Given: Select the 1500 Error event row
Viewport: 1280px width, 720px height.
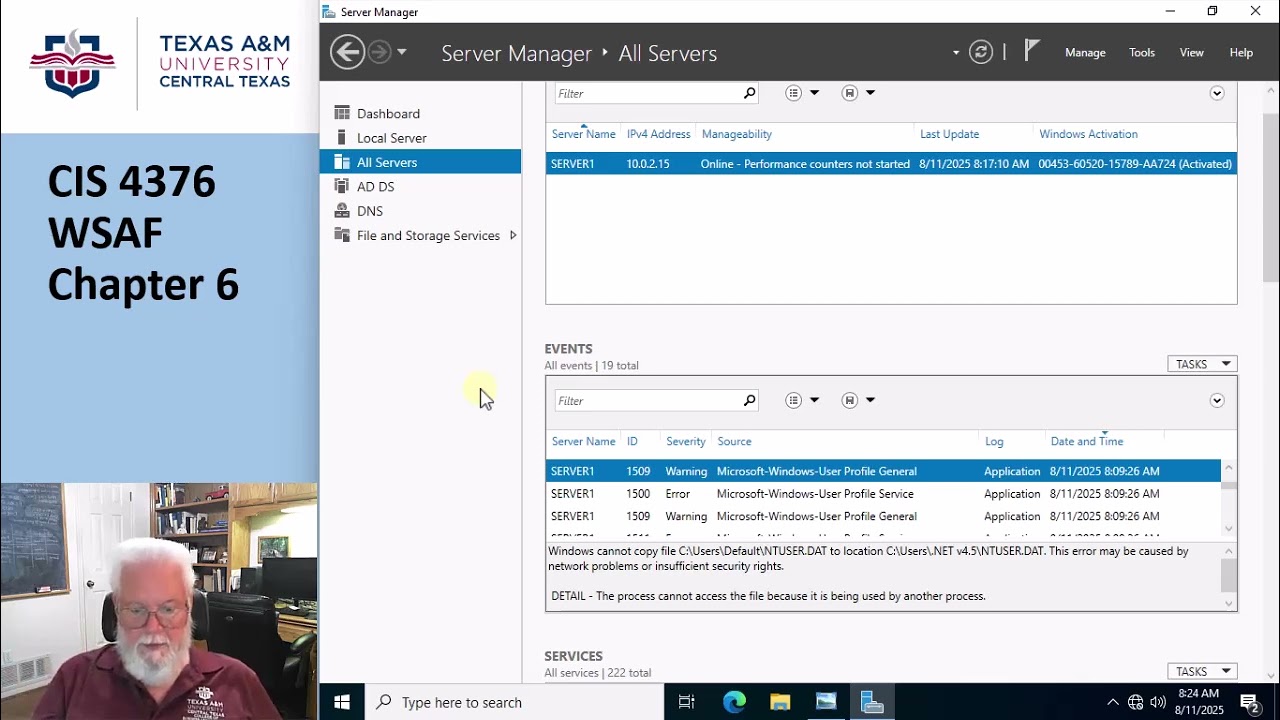Looking at the screenshot, I should 883,494.
